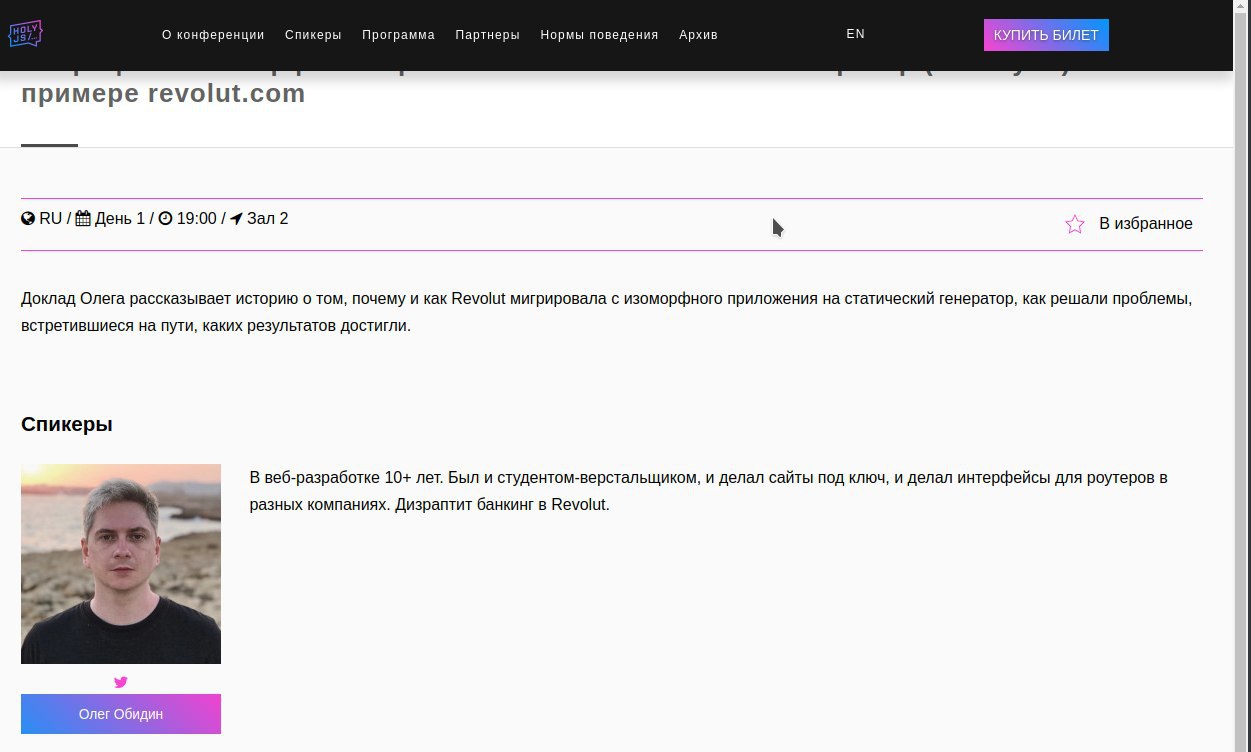Click the Олег Обидин speaker button
1251x752 pixels.
[x=121, y=714]
